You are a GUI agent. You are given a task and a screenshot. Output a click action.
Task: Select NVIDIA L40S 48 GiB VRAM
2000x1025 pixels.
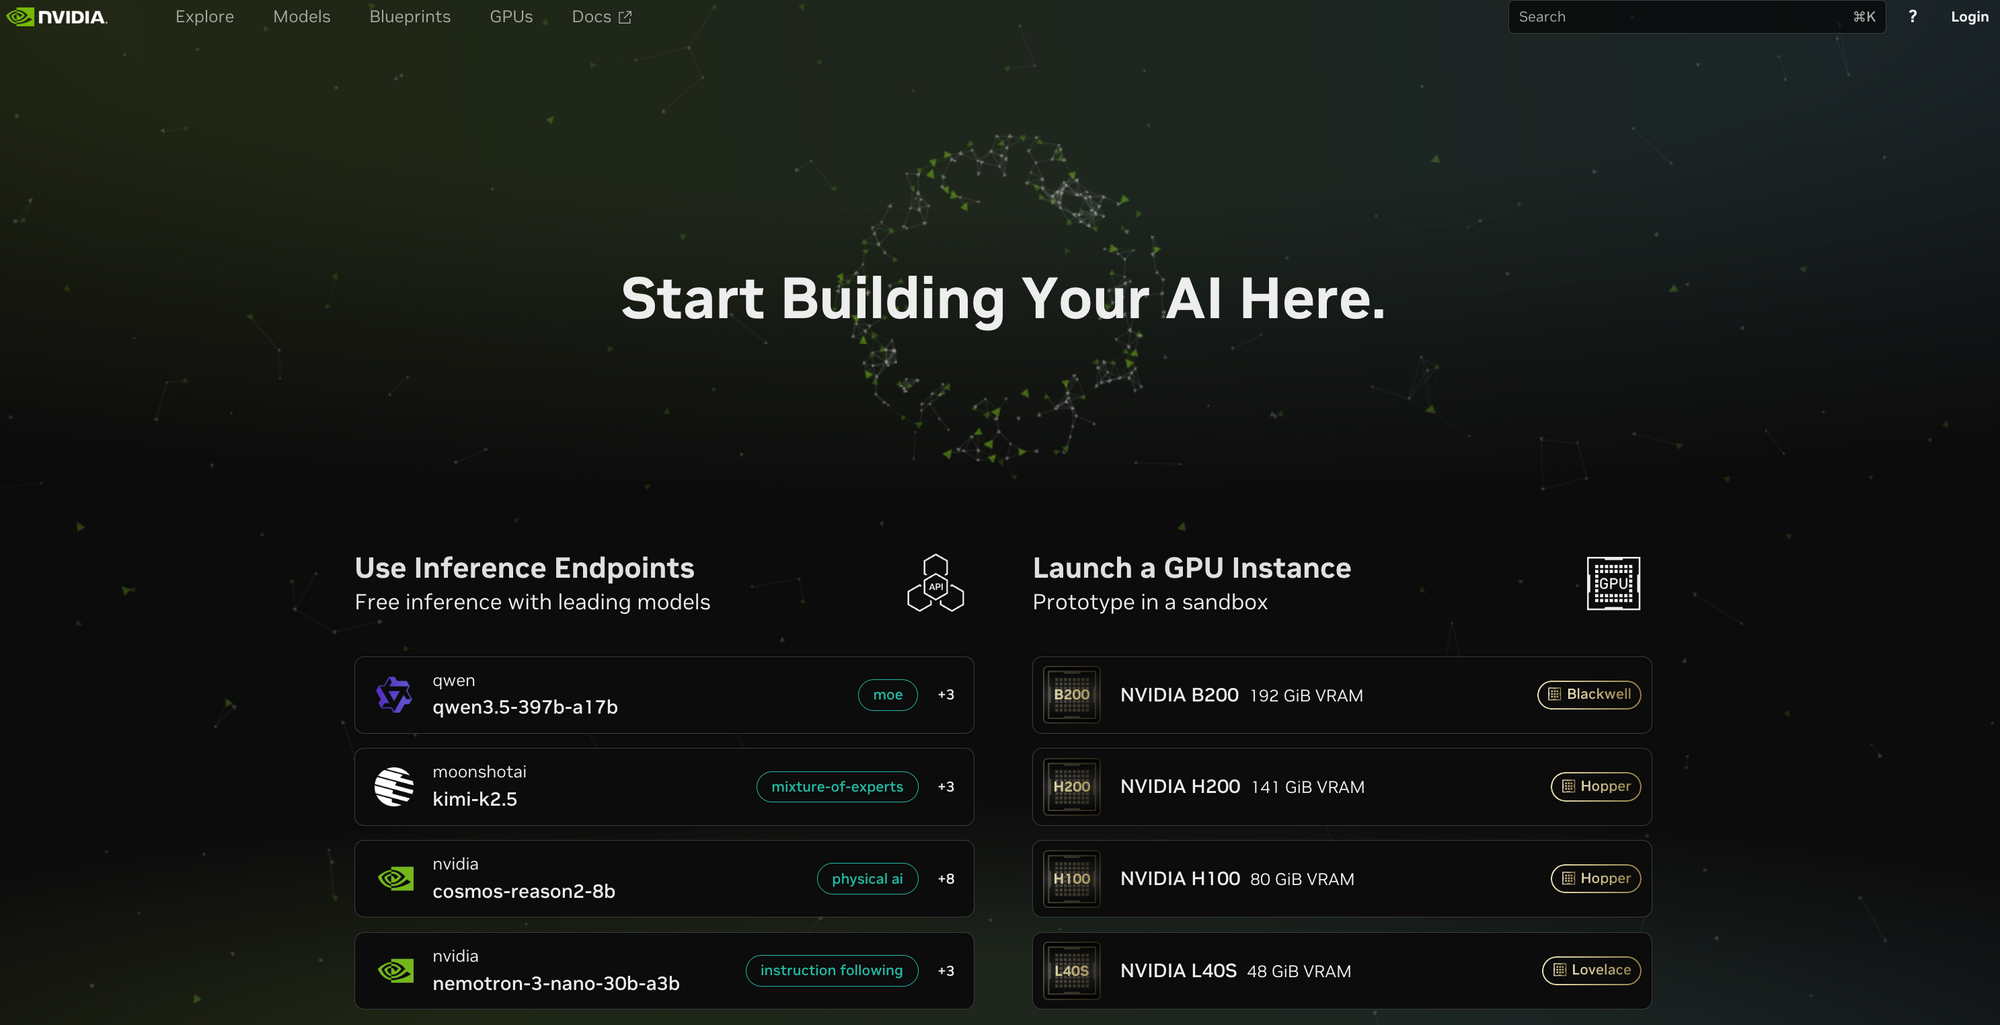[x=1342, y=971]
